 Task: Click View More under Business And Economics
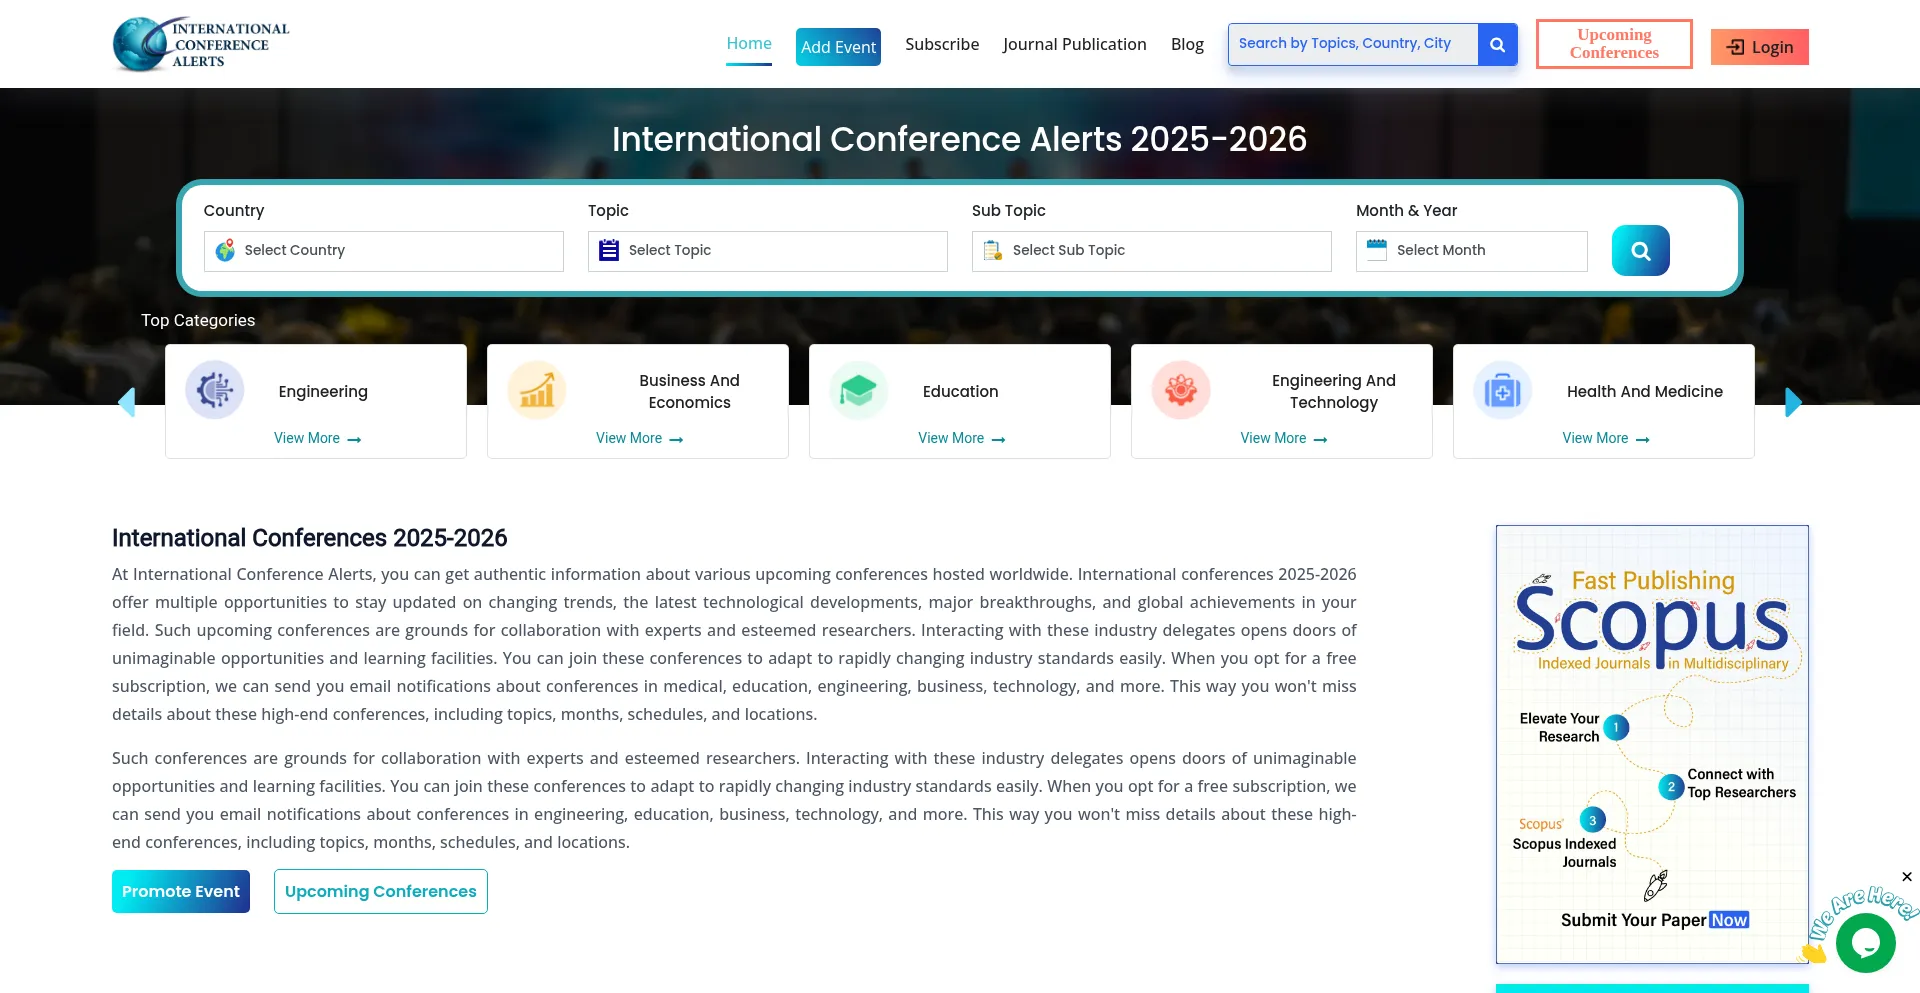(640, 438)
